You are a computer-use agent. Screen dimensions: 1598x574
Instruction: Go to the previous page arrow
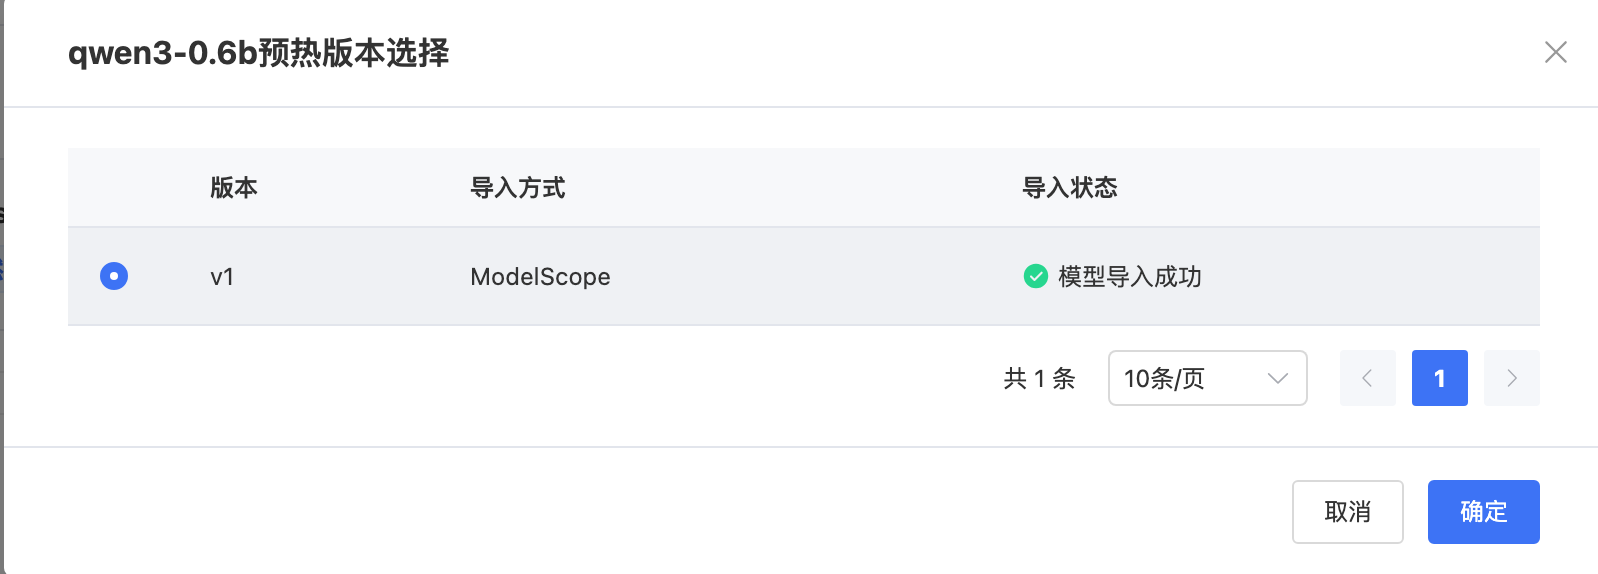pos(1367,378)
